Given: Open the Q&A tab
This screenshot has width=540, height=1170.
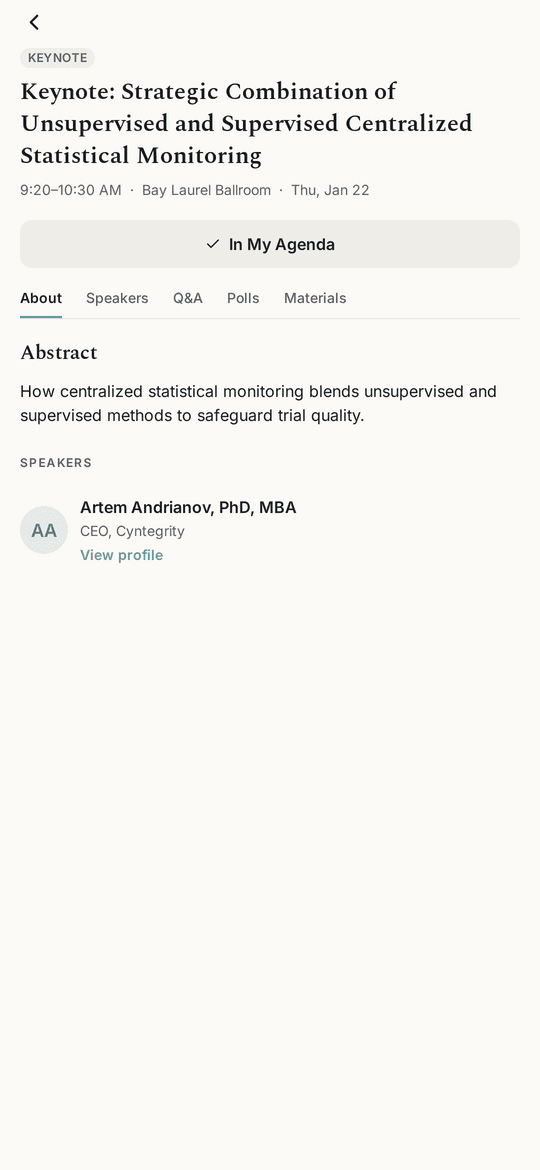Looking at the screenshot, I should [188, 298].
